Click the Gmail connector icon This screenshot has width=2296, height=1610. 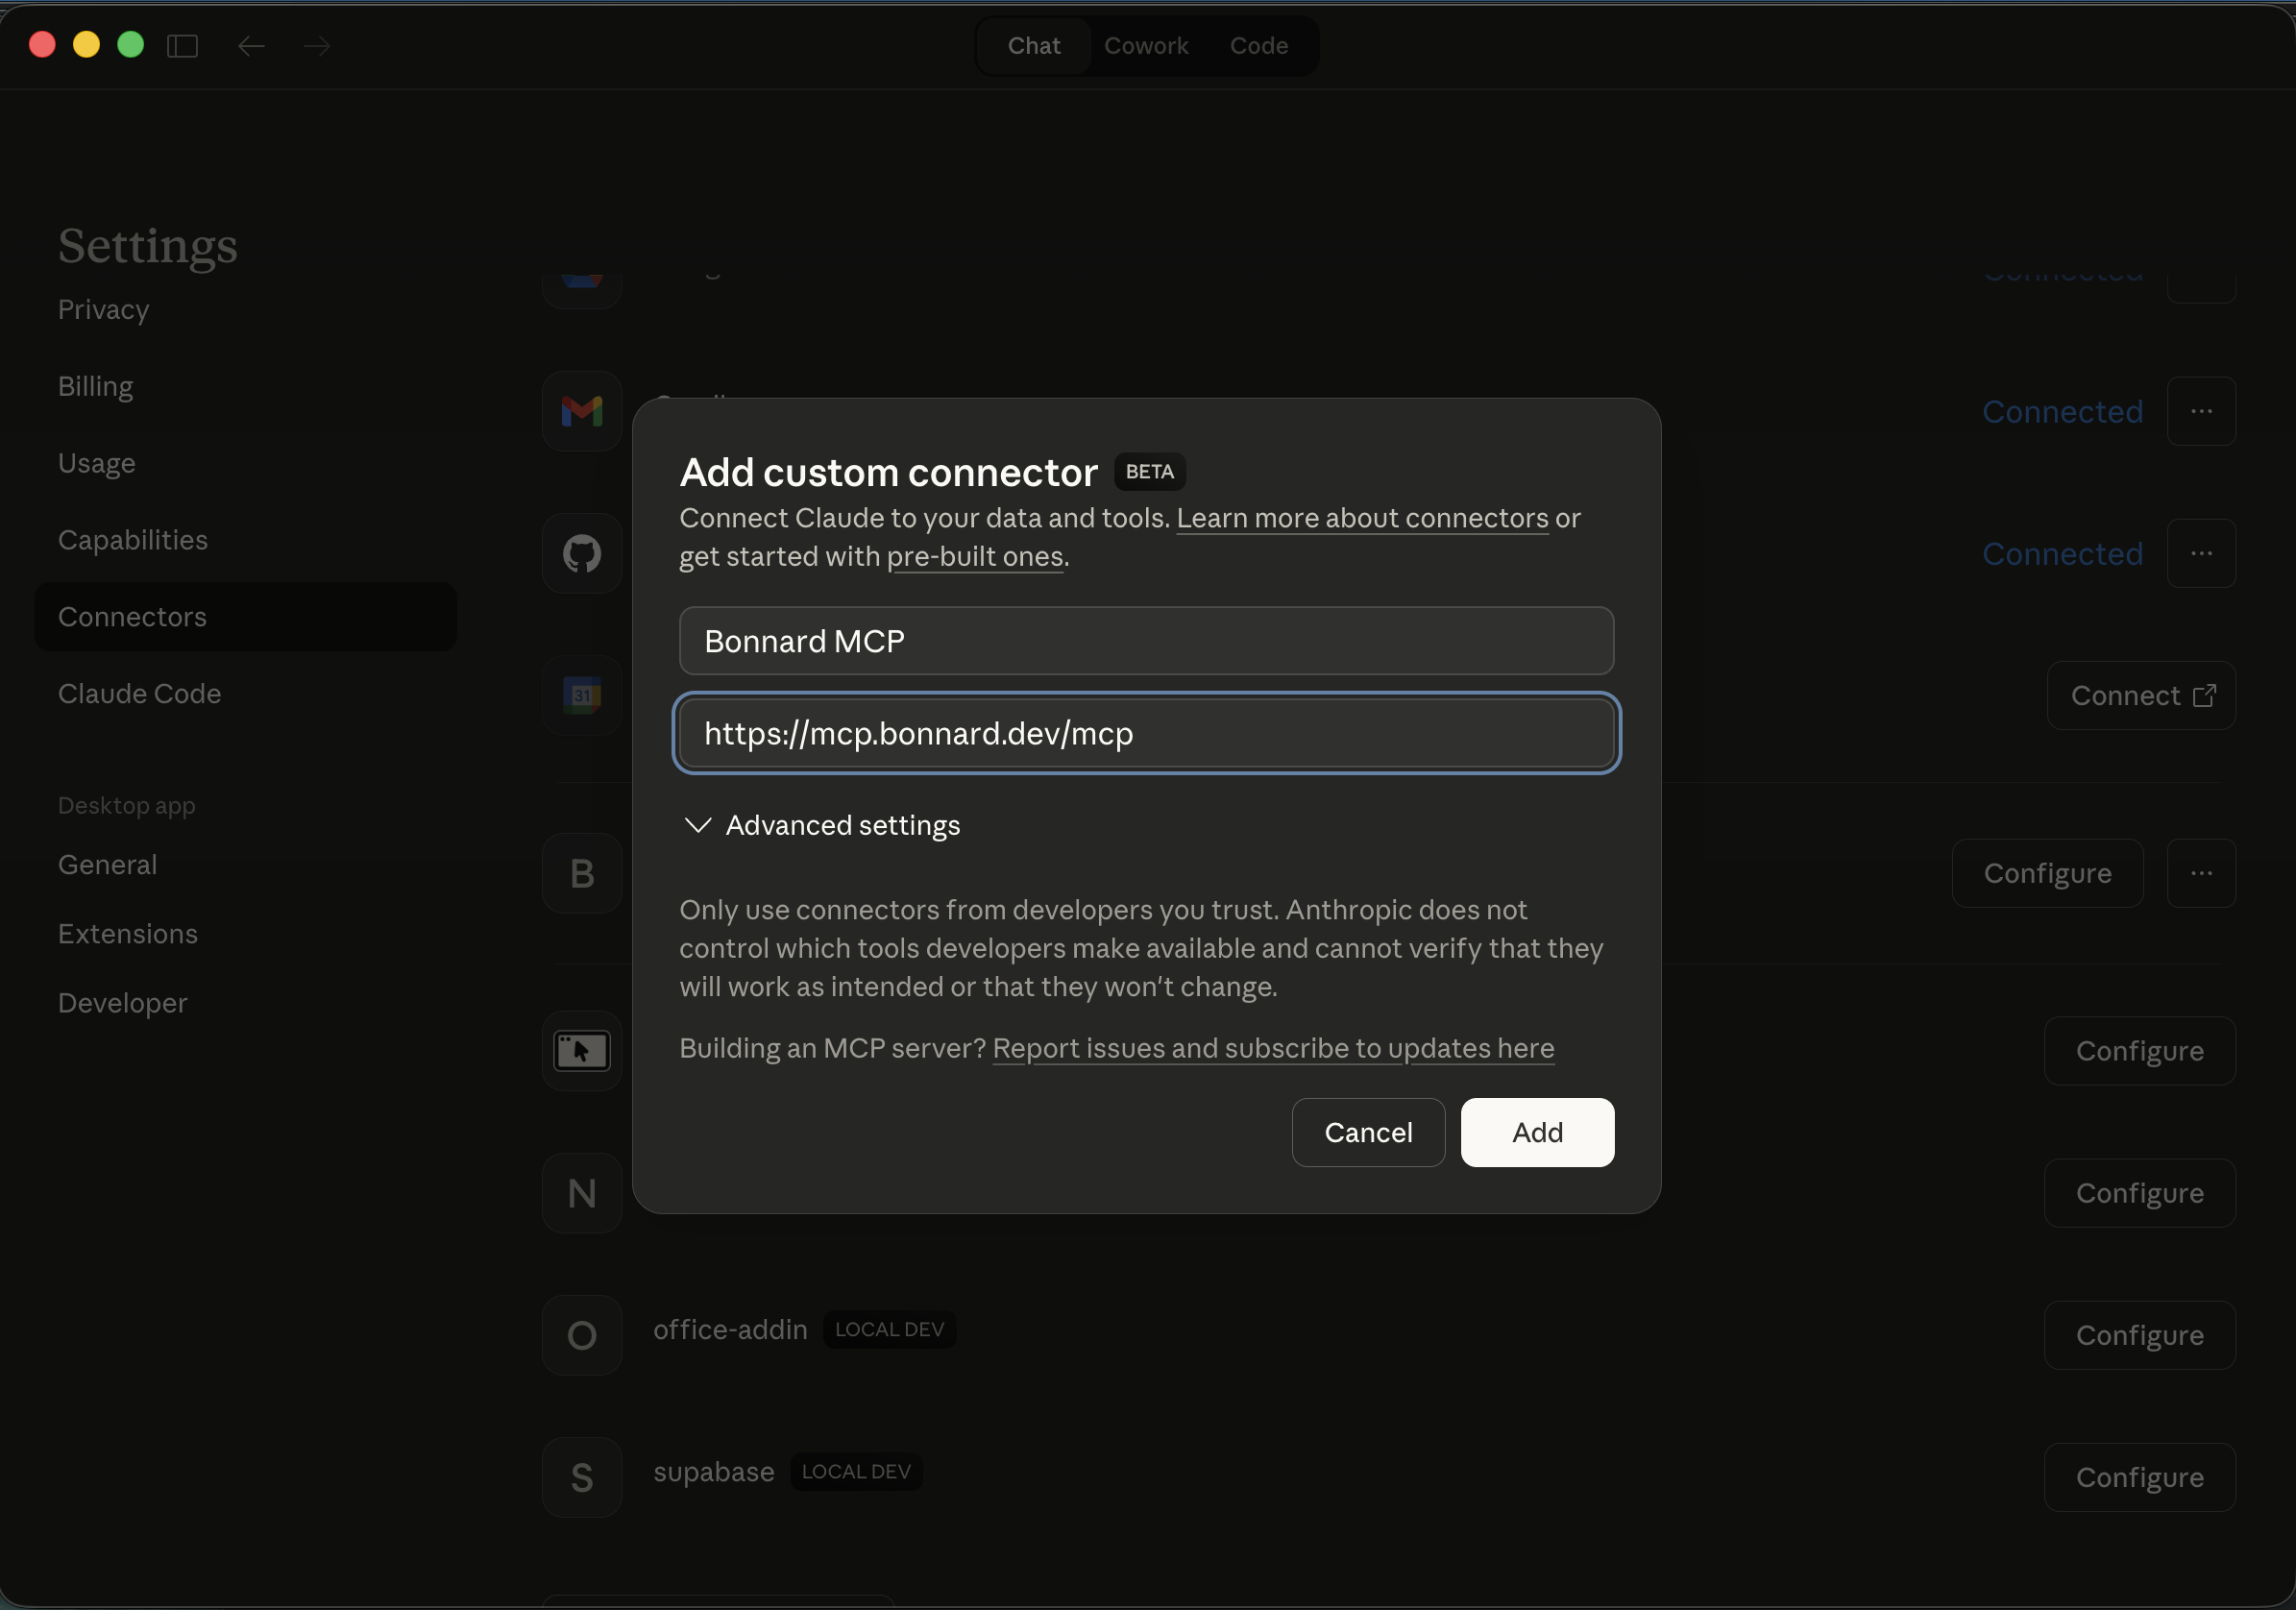tap(581, 411)
